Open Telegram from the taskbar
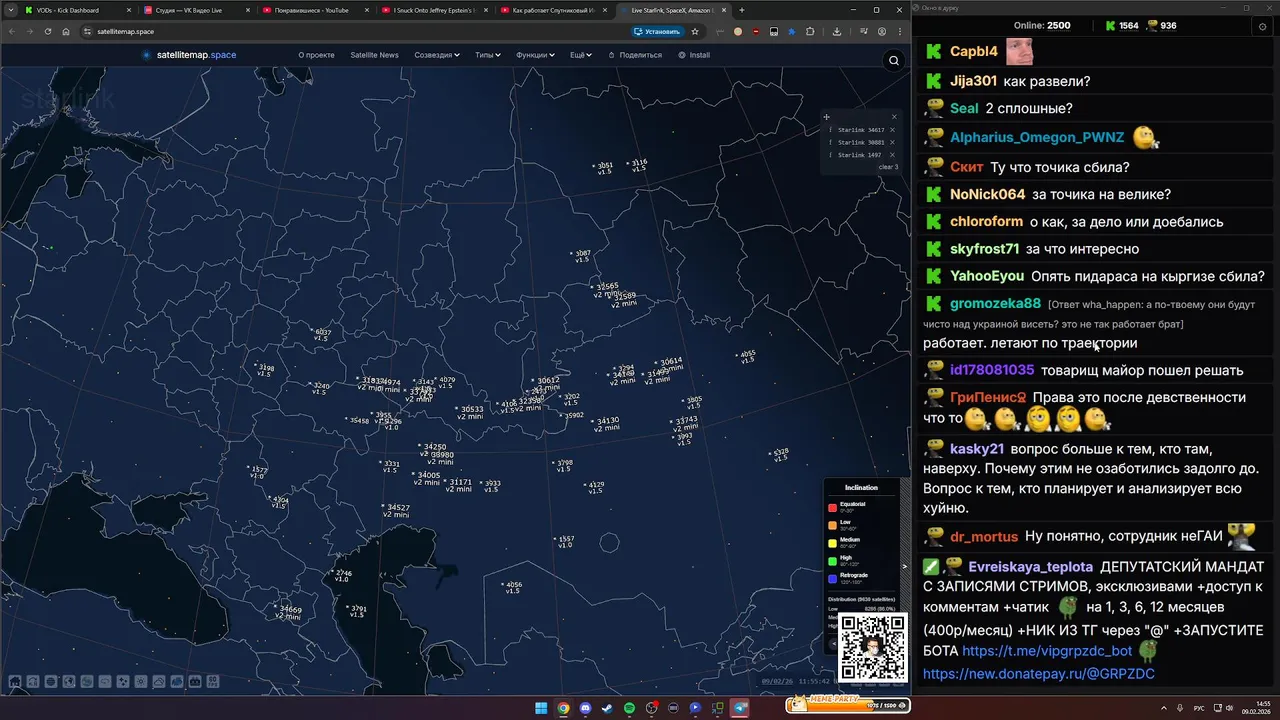The width and height of the screenshot is (1280, 720). point(740,708)
